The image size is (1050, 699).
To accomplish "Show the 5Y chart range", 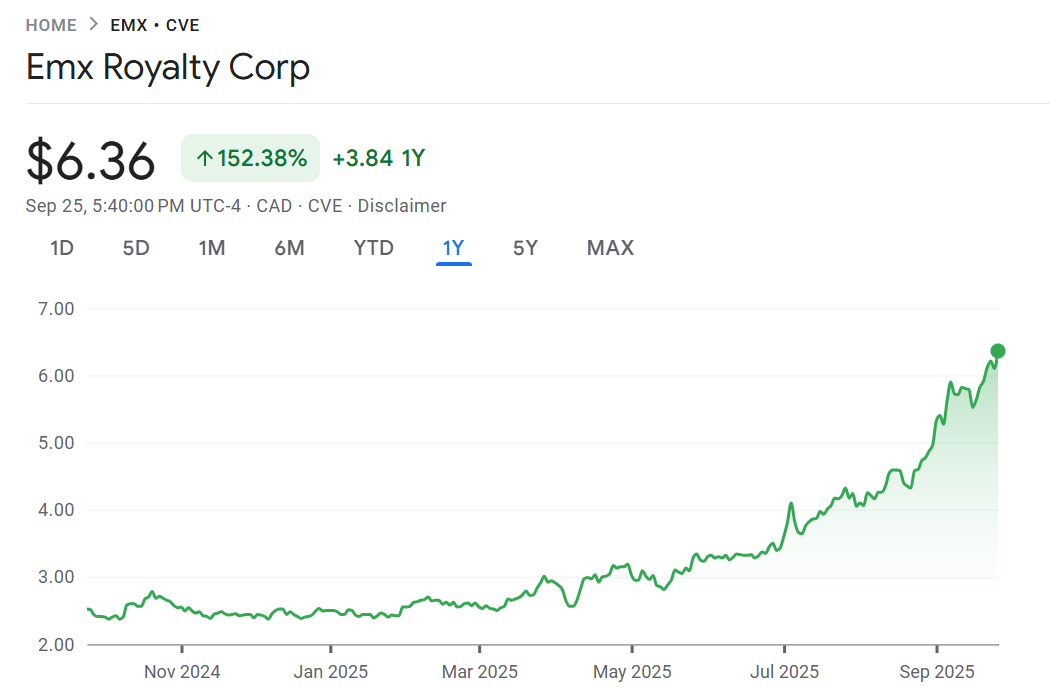I will (x=525, y=248).
